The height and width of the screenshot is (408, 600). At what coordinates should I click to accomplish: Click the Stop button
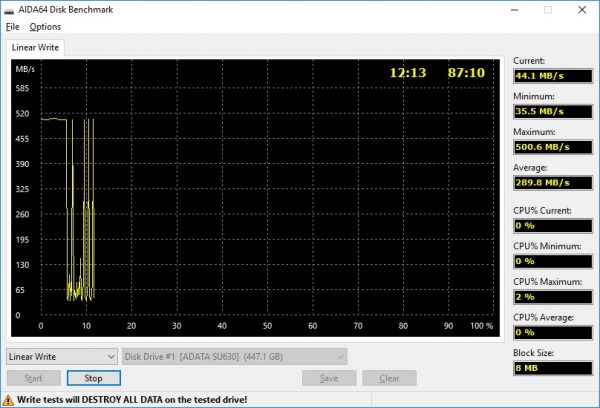(x=94, y=378)
